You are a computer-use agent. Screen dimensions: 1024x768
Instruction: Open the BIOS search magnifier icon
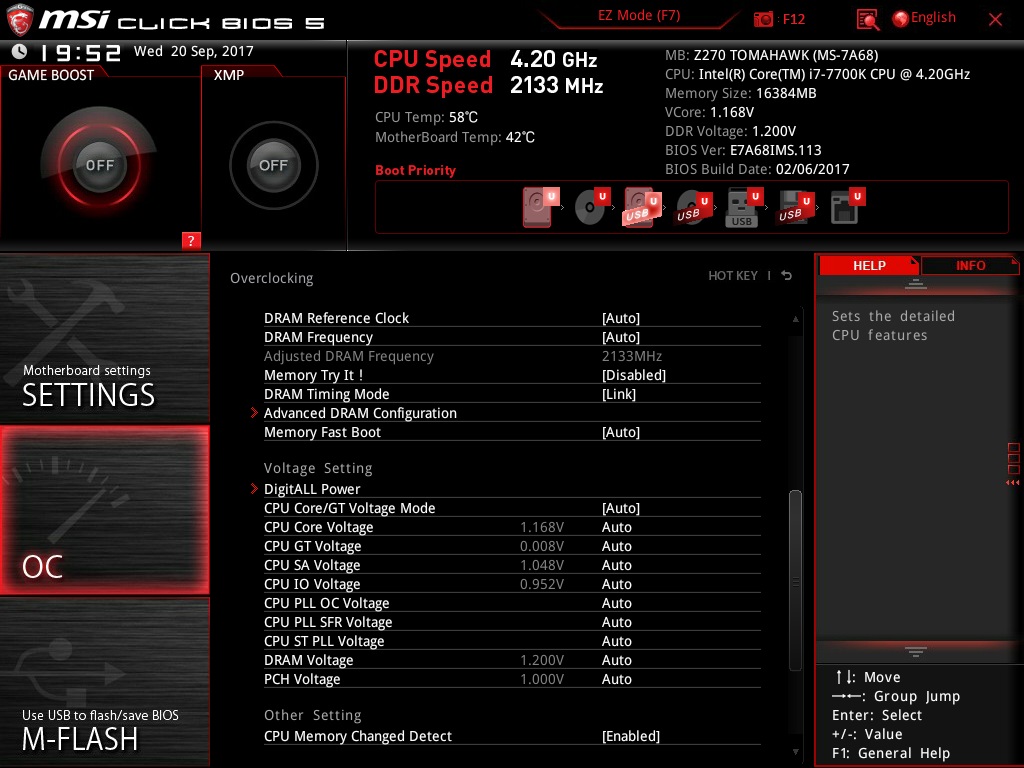point(868,19)
